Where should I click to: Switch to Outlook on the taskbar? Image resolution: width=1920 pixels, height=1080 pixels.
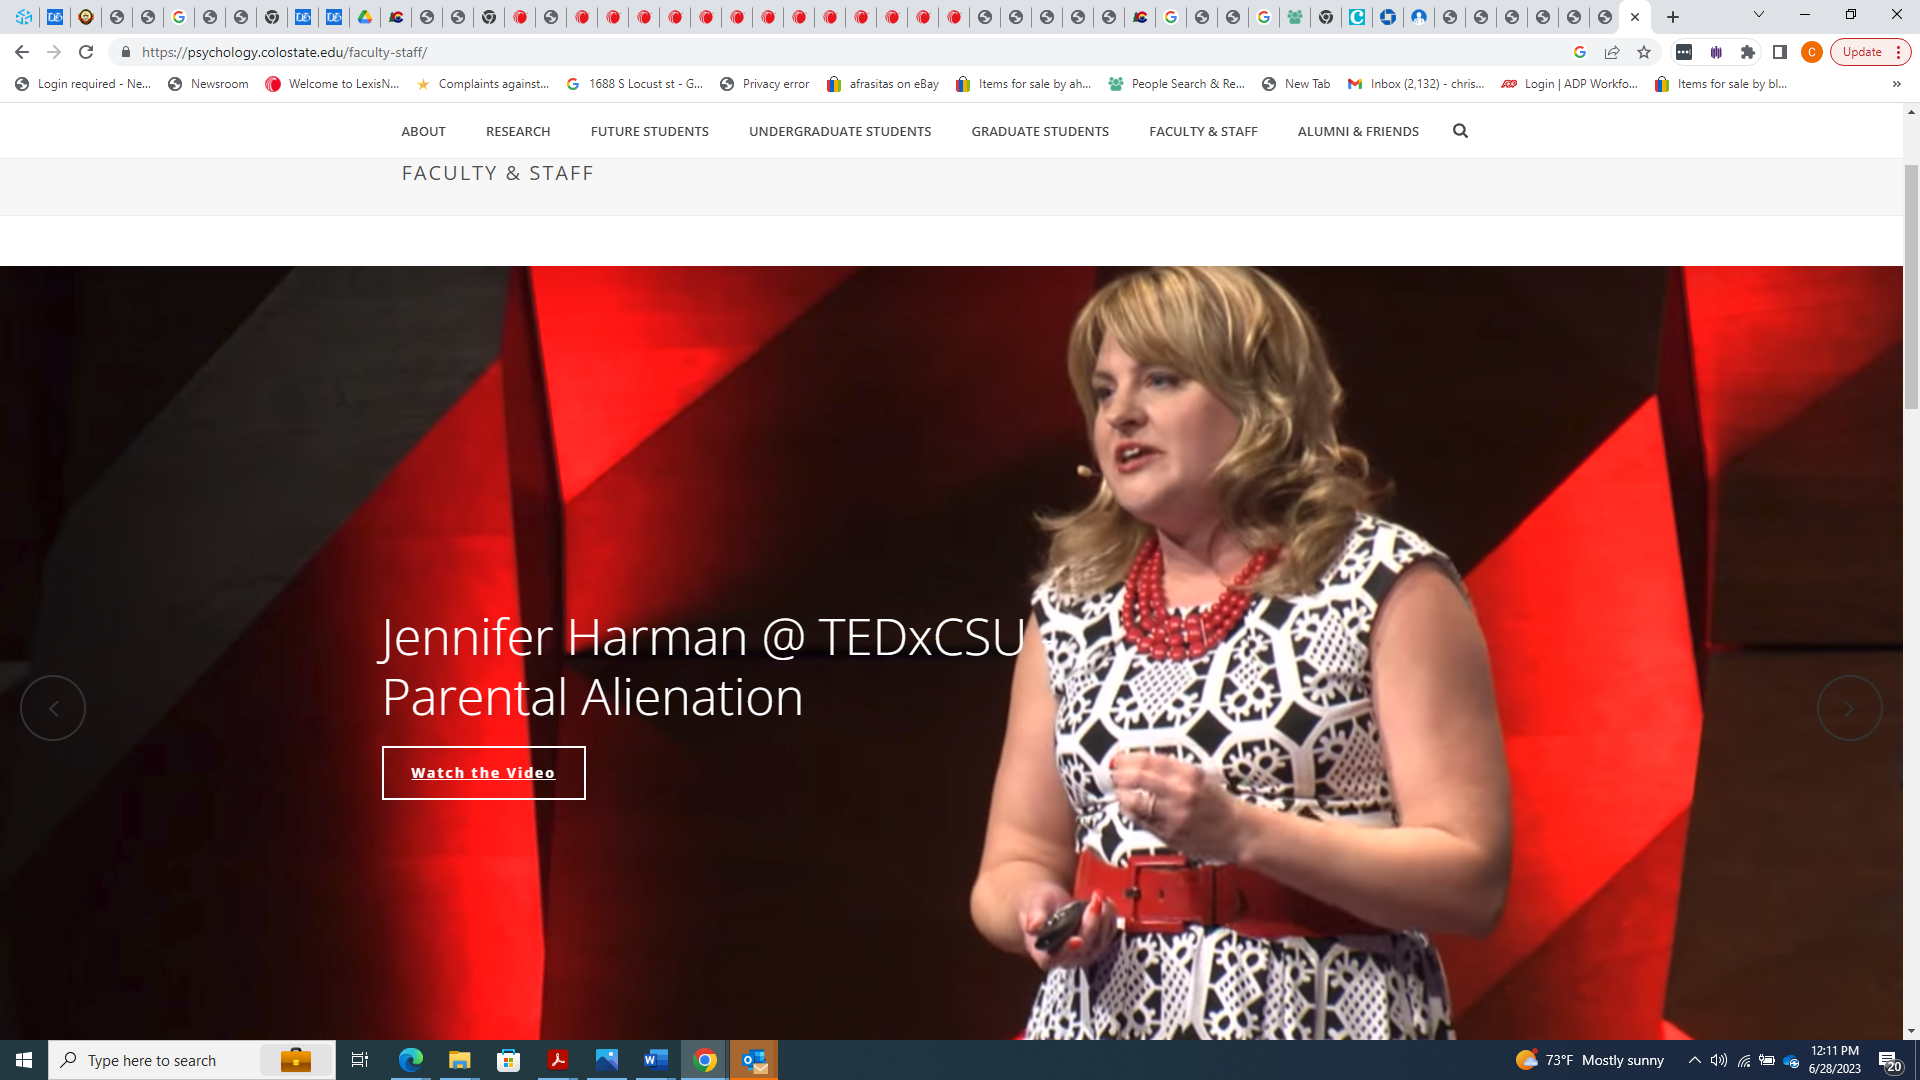tap(754, 1060)
